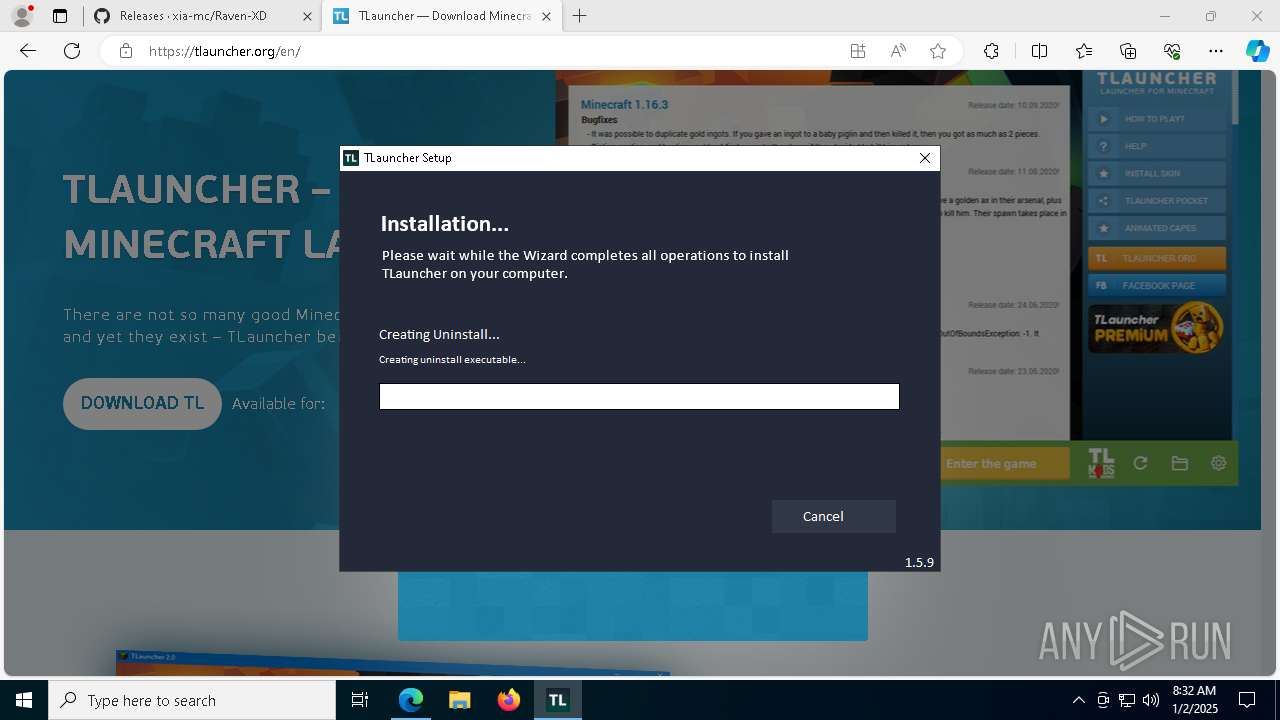Screen dimensions: 1280x720
Task: Refresh the TLauncher page in Edge
Action: pos(72,51)
